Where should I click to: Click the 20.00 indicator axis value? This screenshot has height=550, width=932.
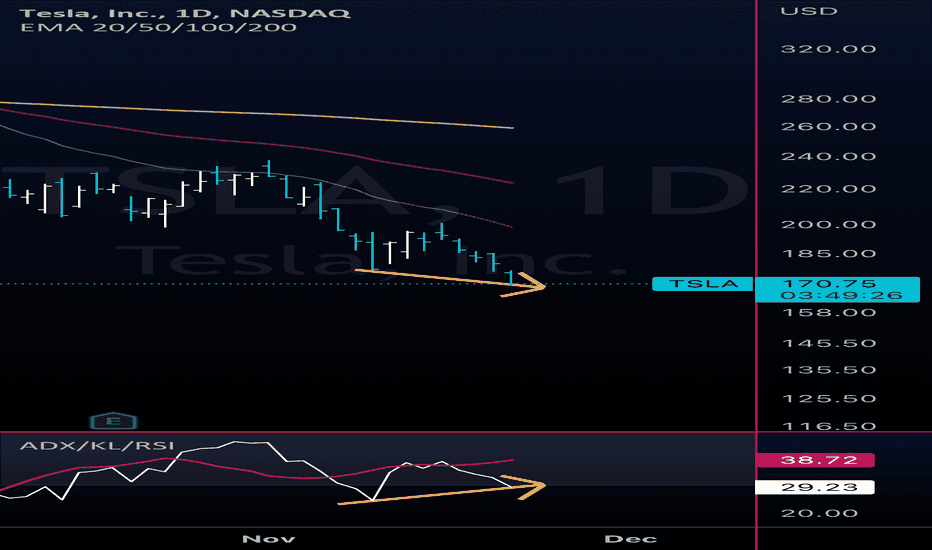coord(819,513)
